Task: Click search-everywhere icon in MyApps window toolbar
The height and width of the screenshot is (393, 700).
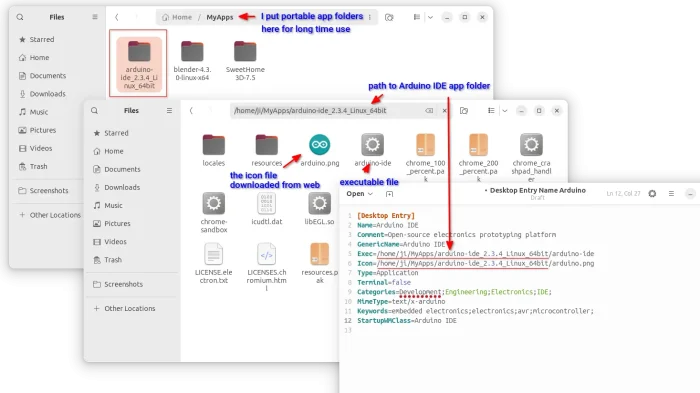Action: pyautogui.click(x=389, y=17)
